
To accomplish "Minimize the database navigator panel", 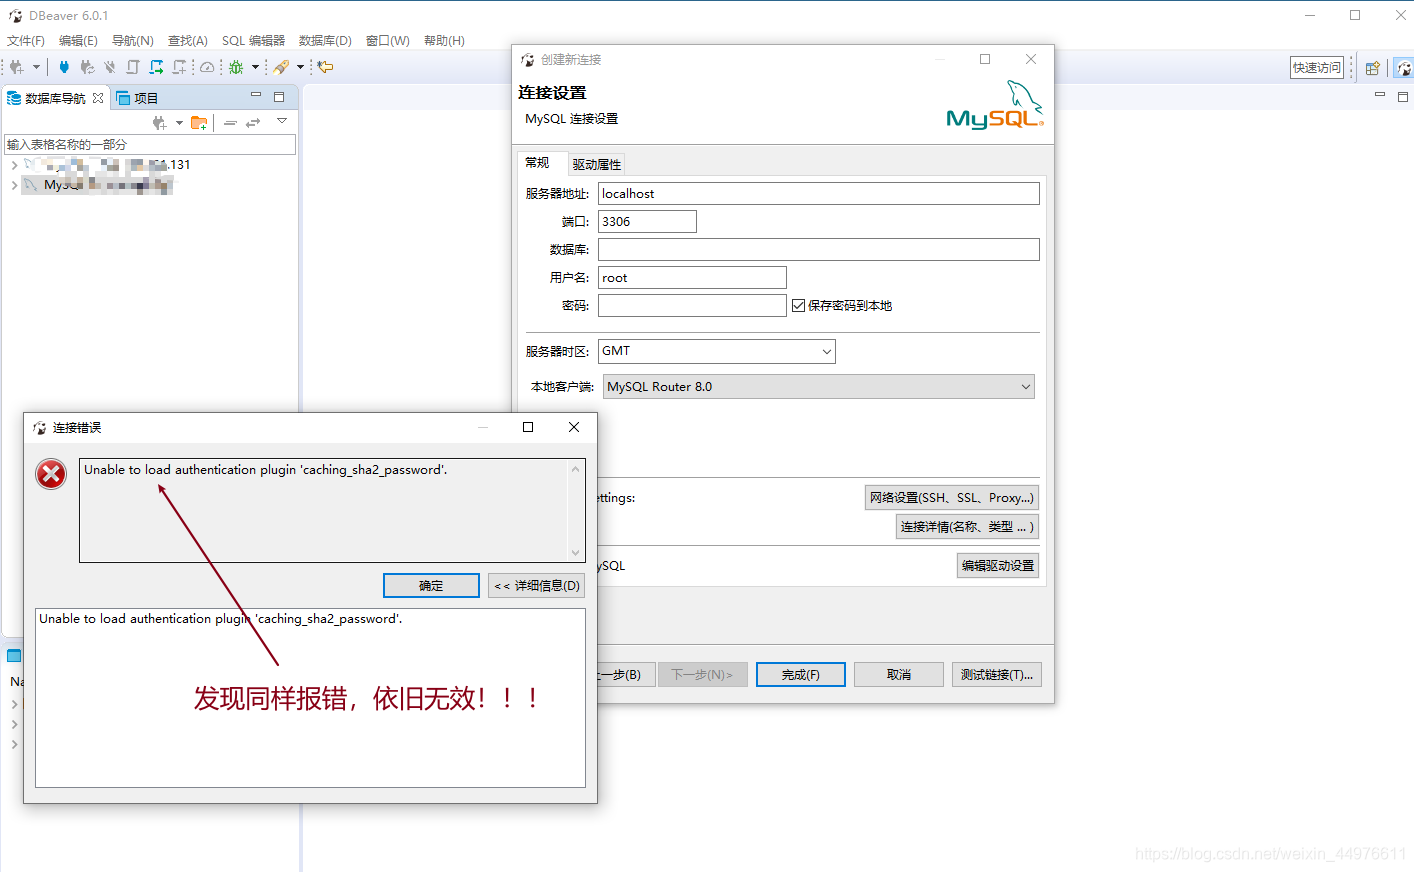I will click(256, 96).
